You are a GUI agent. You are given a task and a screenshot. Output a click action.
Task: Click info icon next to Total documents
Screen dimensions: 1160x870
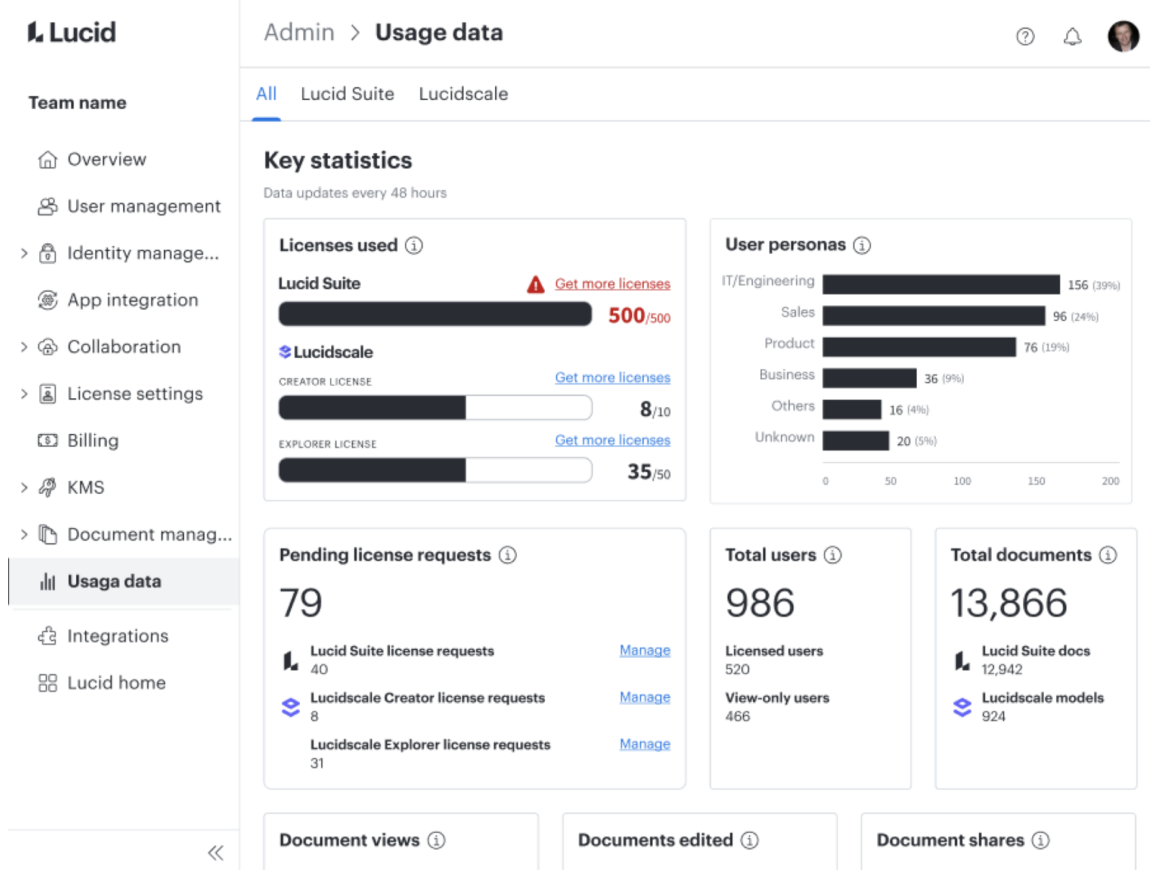(1107, 555)
